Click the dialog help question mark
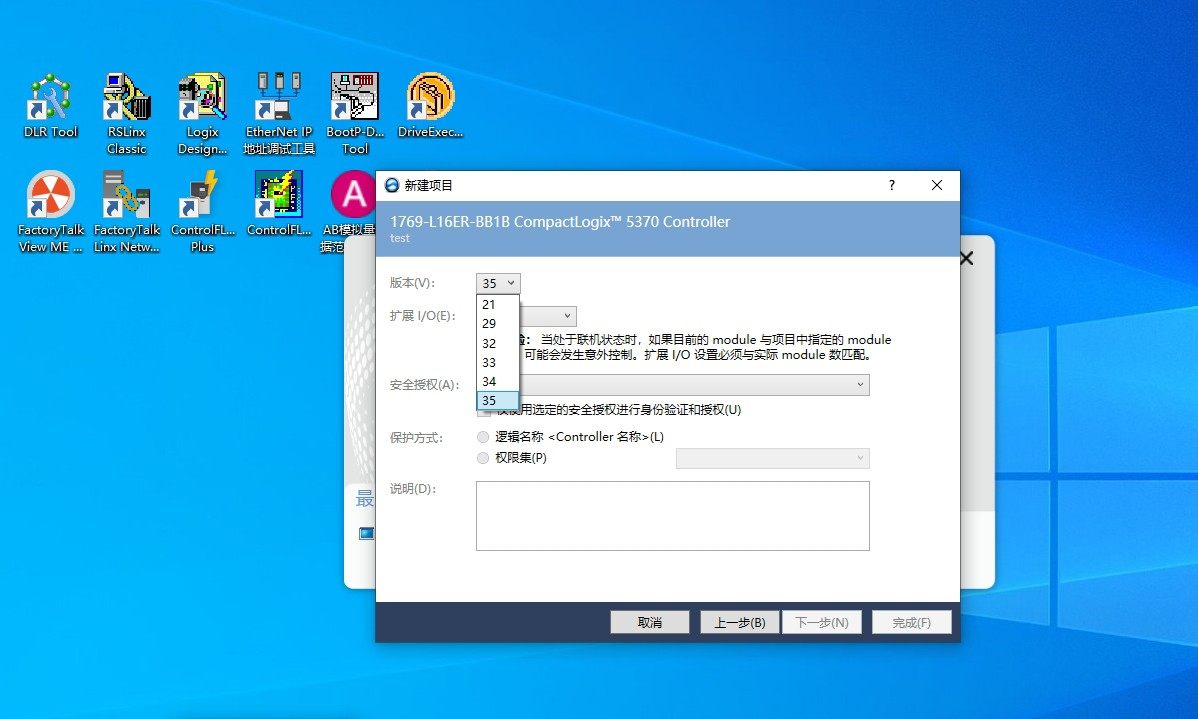This screenshot has height=719, width=1198. 892,185
